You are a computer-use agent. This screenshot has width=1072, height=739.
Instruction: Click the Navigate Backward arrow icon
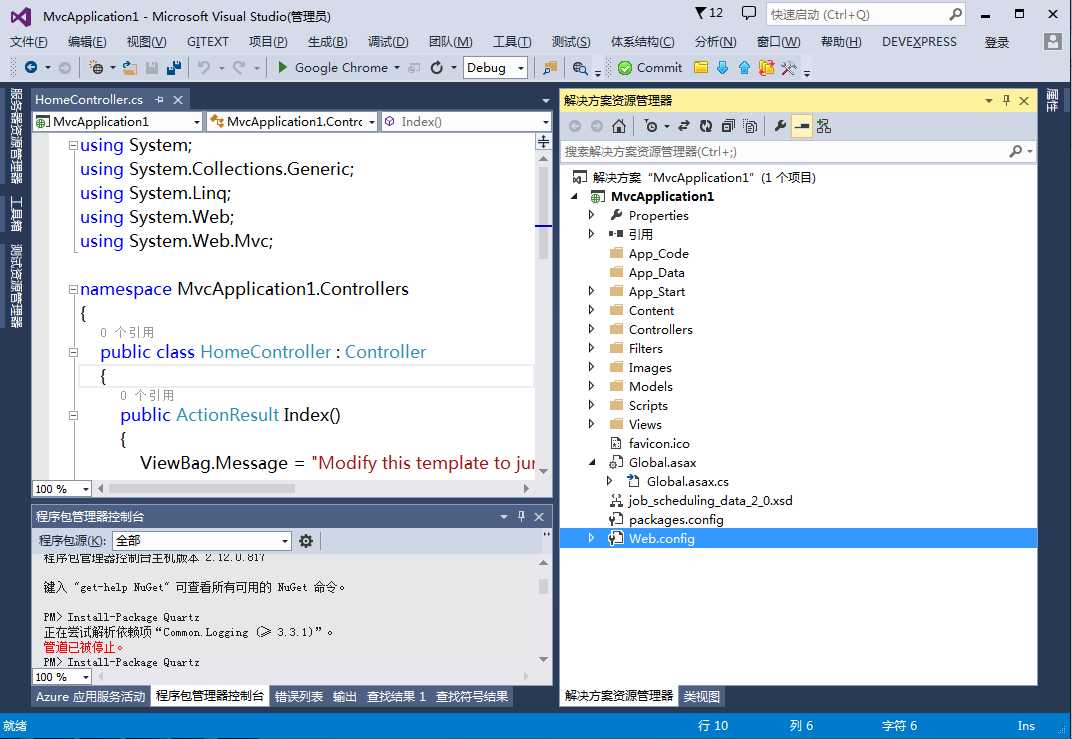[31, 67]
